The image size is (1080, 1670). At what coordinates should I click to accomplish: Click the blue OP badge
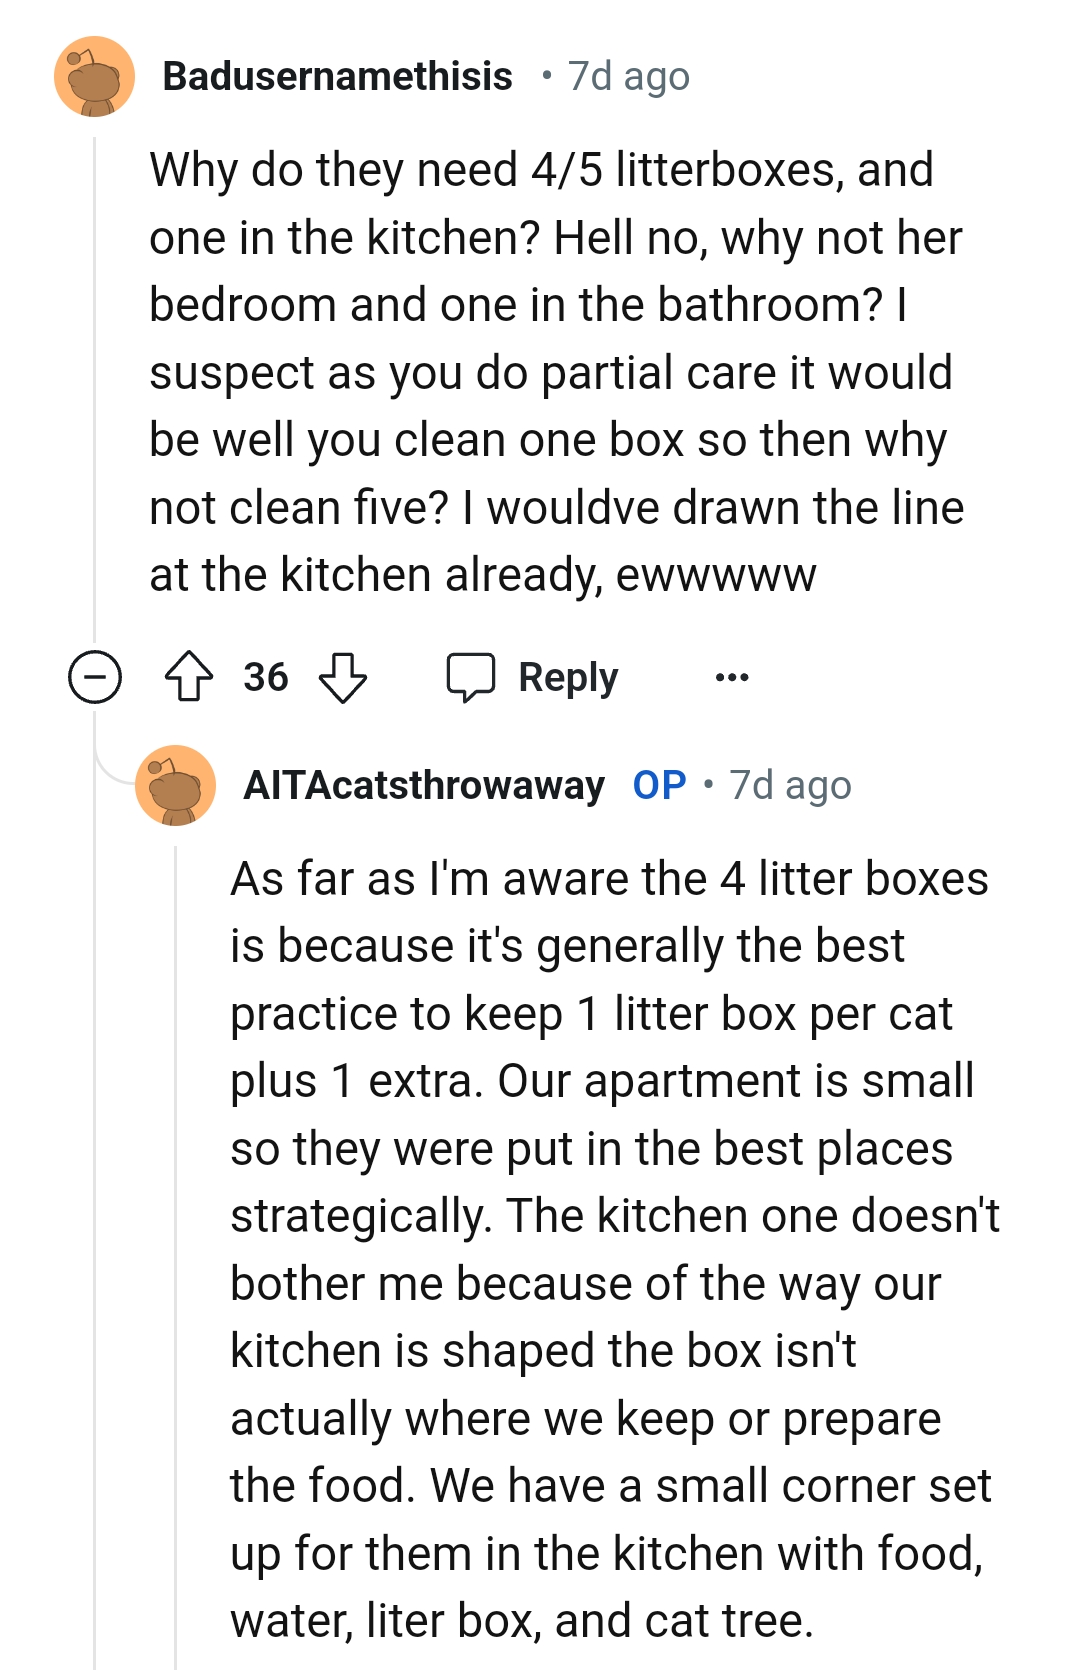point(659,786)
